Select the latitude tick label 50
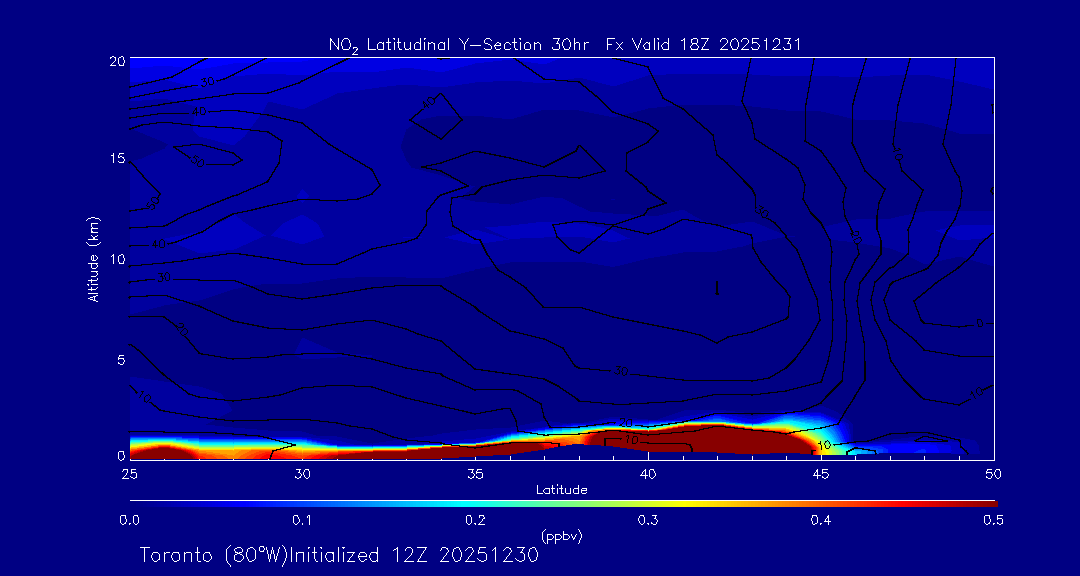Viewport: 1080px width, 576px height. pos(994,474)
